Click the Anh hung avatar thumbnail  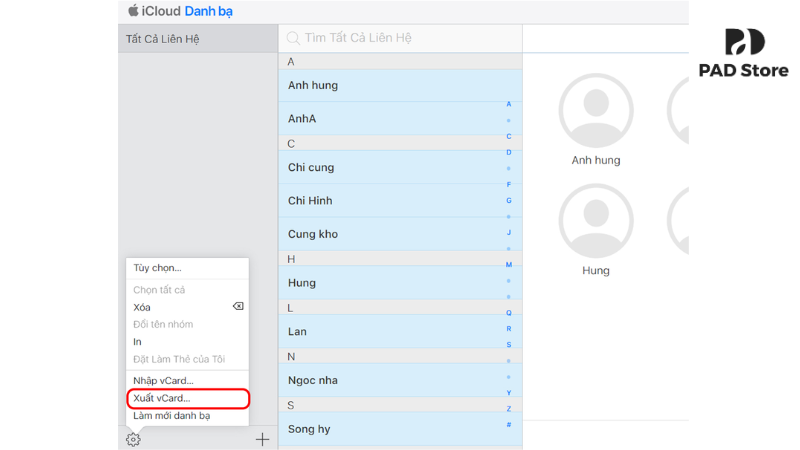[596, 111]
